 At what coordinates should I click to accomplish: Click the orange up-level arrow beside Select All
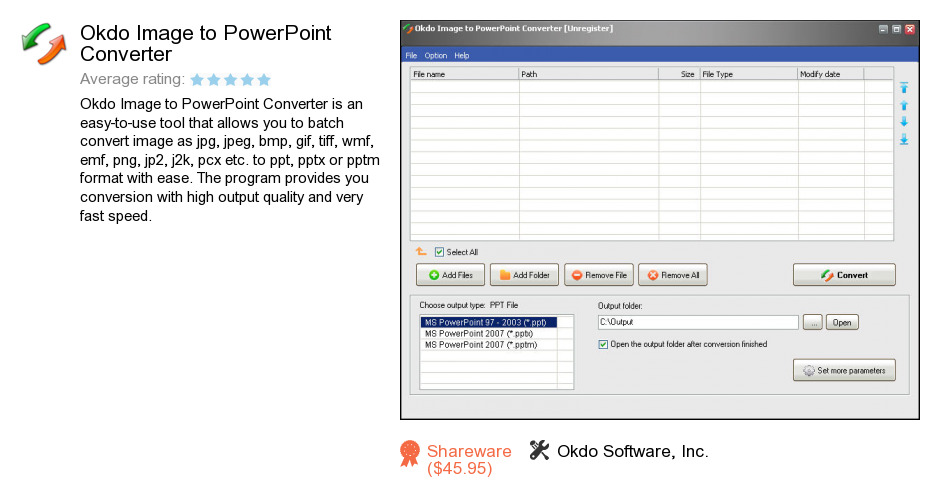click(421, 252)
